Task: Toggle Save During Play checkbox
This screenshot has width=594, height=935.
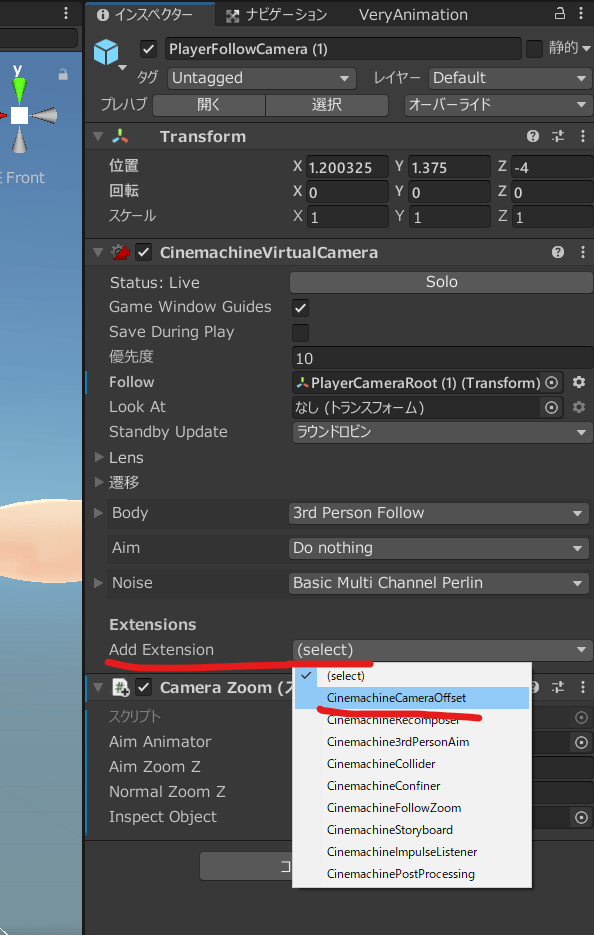Action: pos(301,332)
